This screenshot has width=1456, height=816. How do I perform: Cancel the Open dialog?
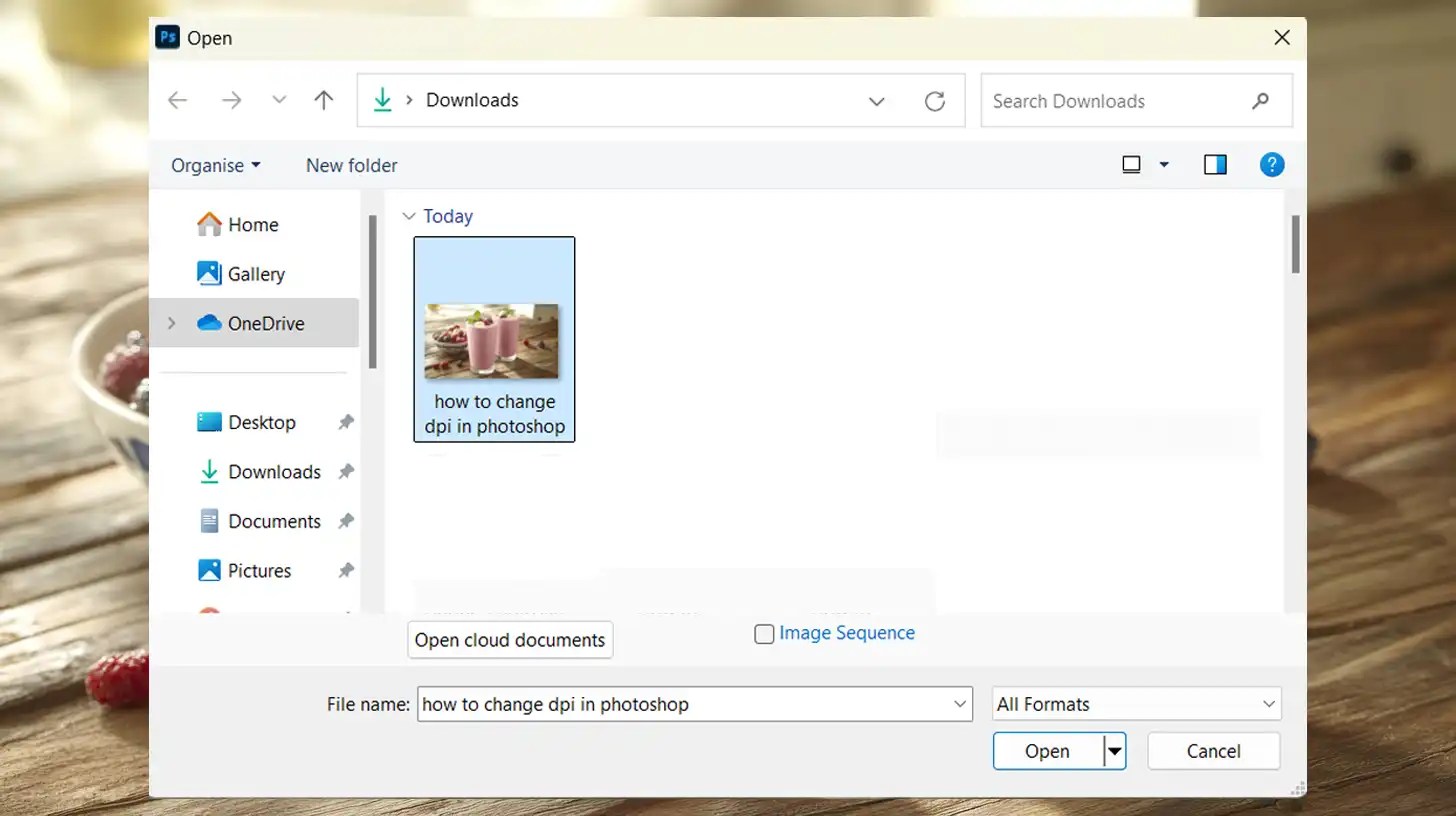(x=1213, y=751)
